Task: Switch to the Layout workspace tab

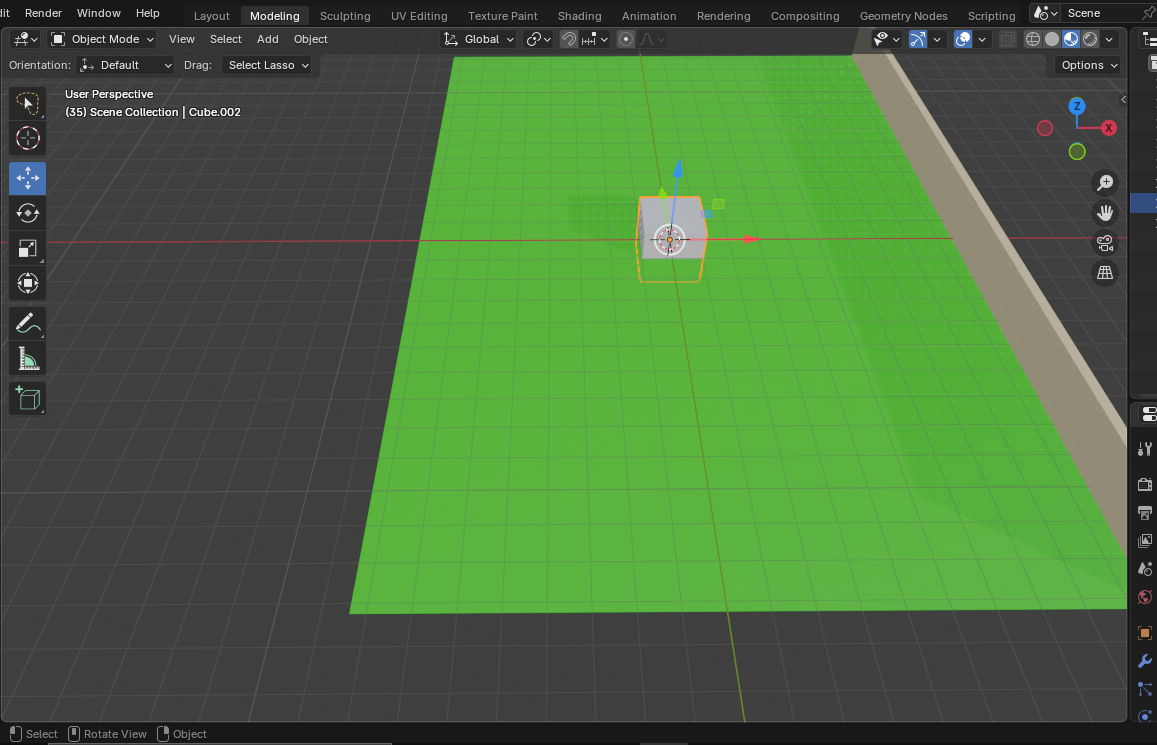Action: tap(212, 15)
